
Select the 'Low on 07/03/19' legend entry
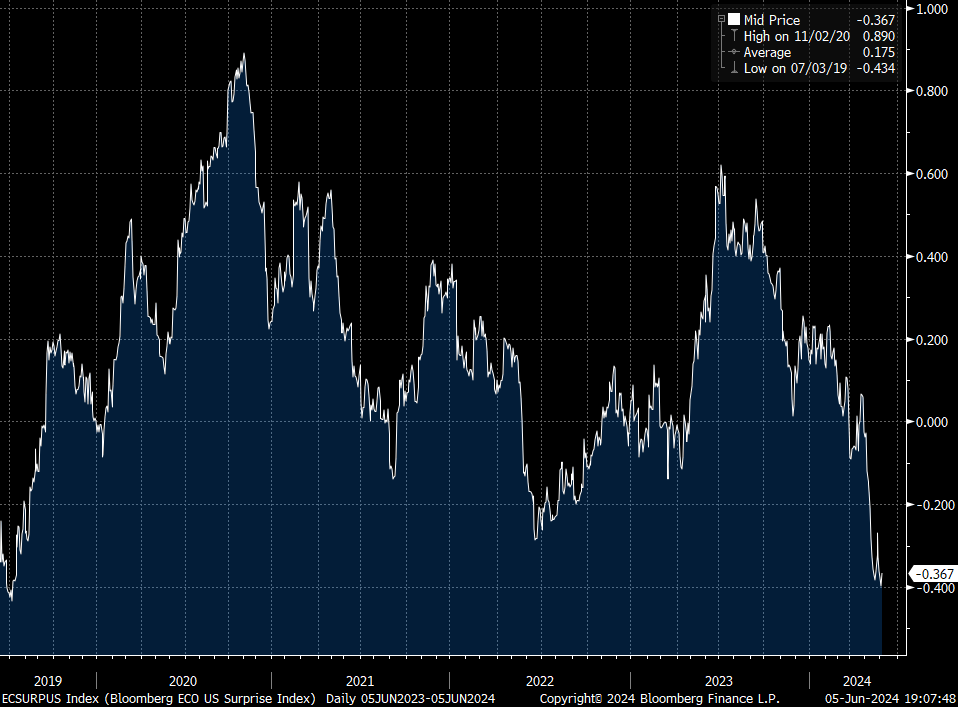795,68
